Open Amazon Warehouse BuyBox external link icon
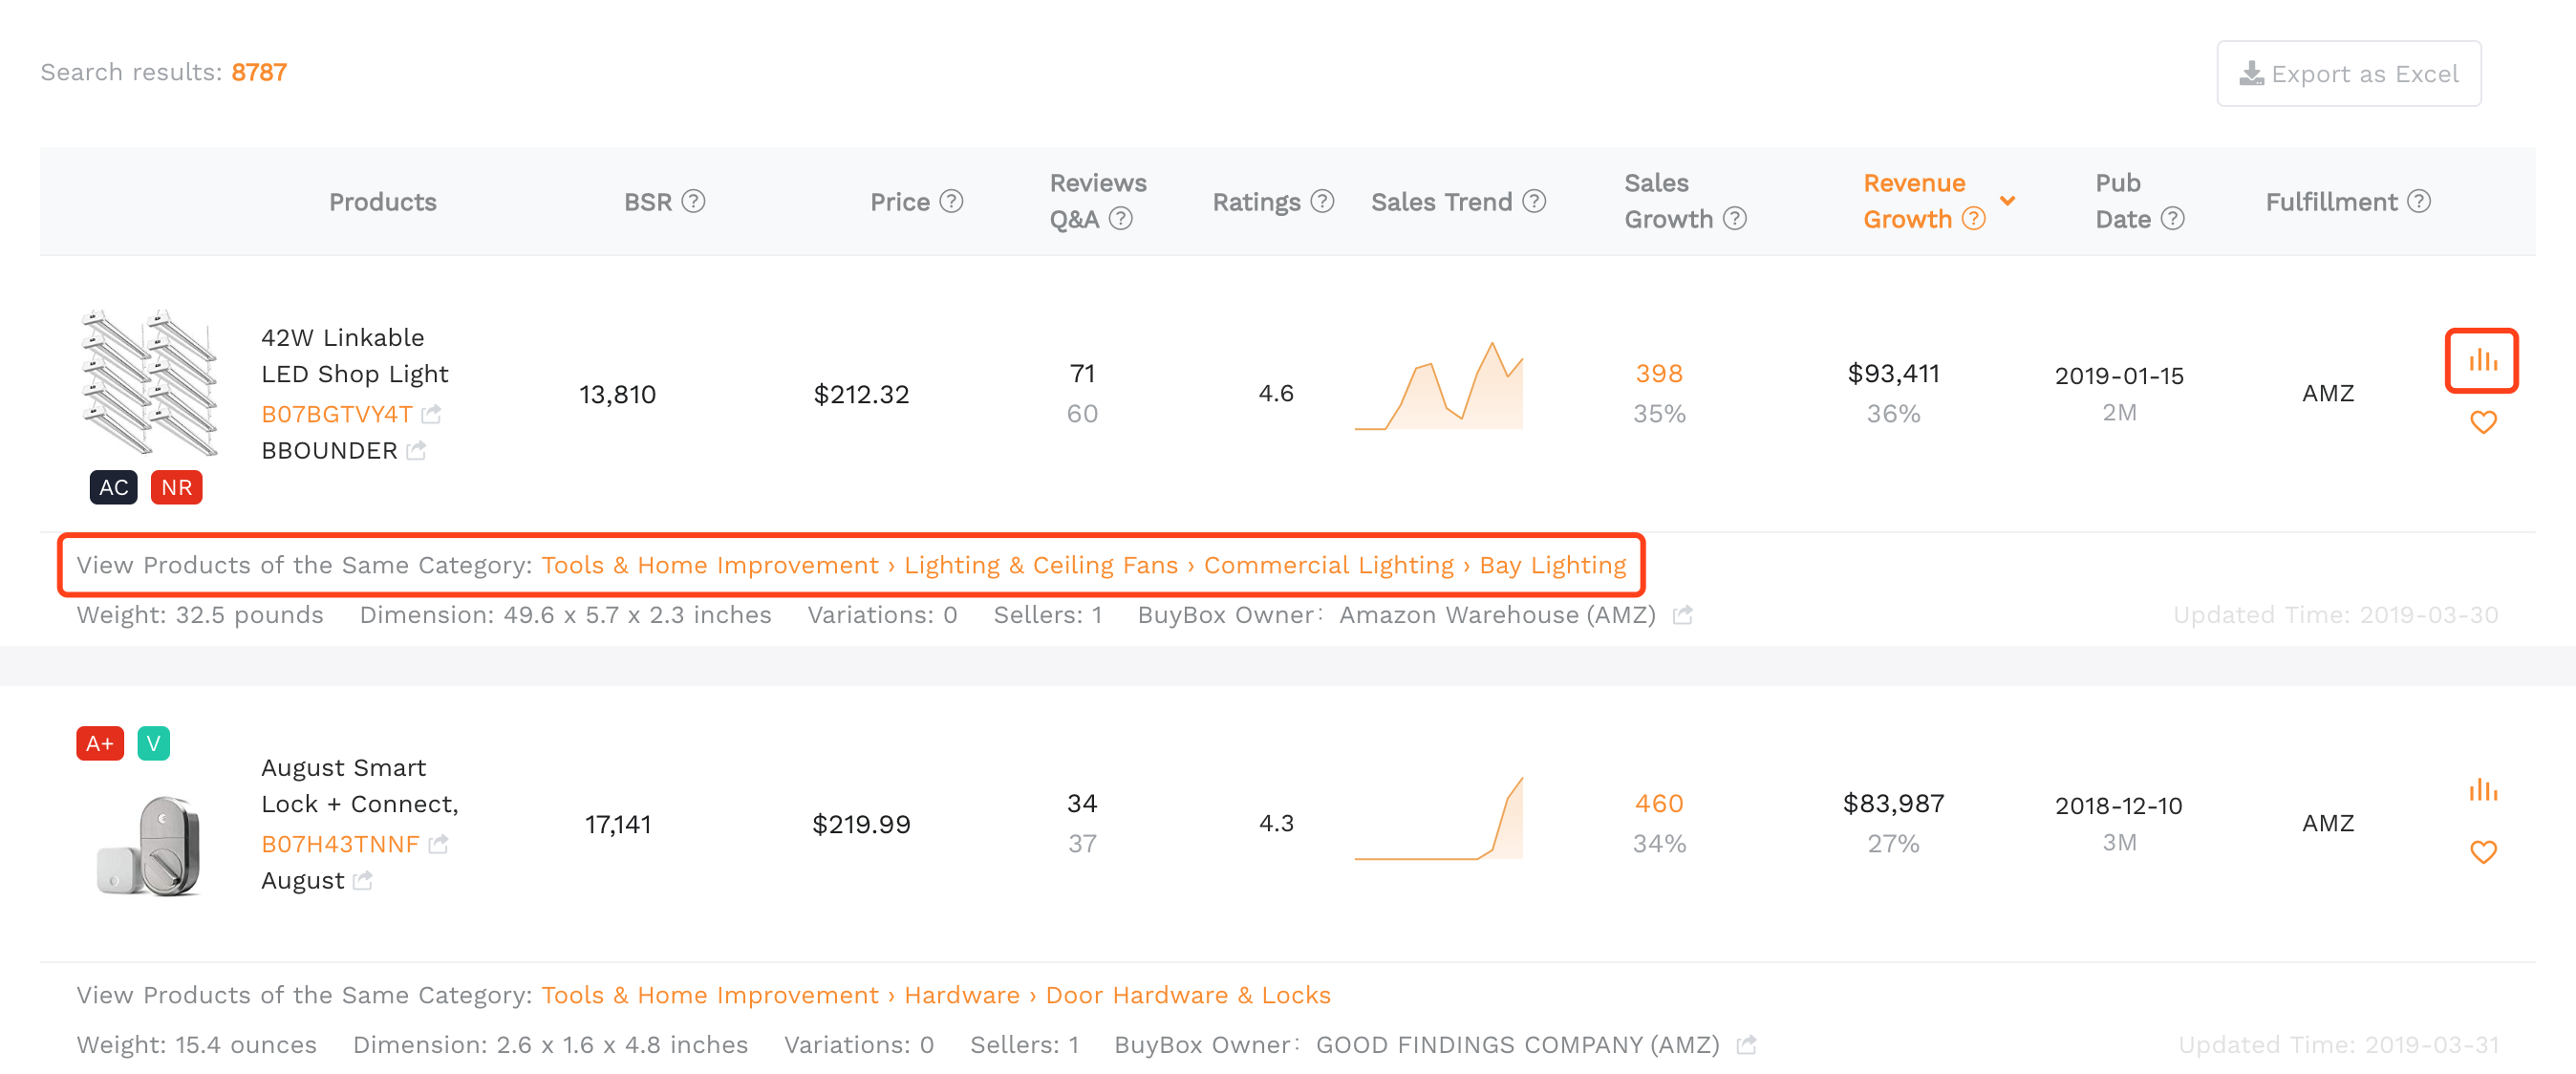Viewport: 2576px width, 1074px height. point(1683,614)
